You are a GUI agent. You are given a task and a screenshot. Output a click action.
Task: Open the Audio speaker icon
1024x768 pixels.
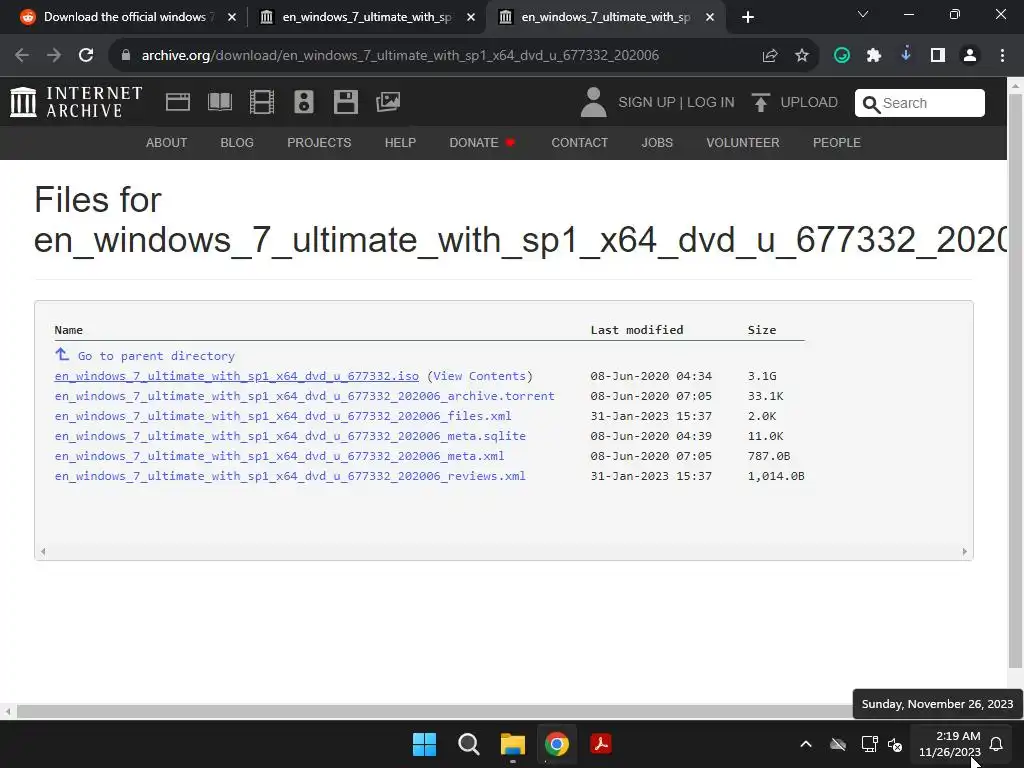click(x=304, y=102)
